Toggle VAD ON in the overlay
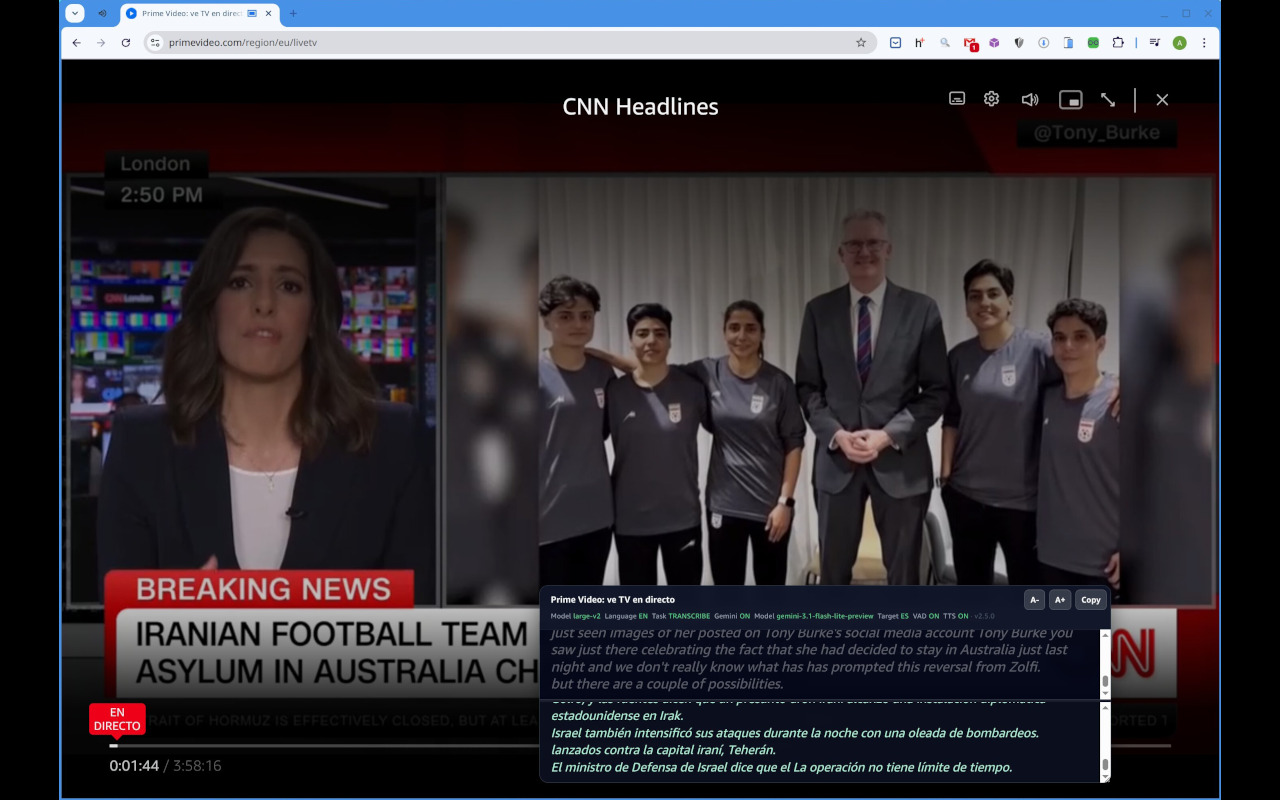This screenshot has height=800, width=1280. point(926,616)
